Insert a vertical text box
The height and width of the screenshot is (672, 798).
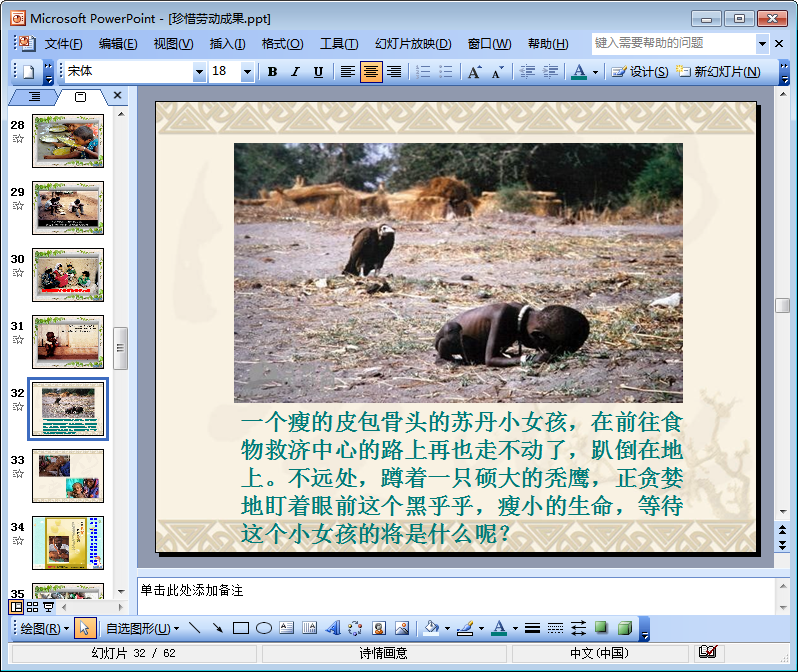pyautogui.click(x=309, y=628)
